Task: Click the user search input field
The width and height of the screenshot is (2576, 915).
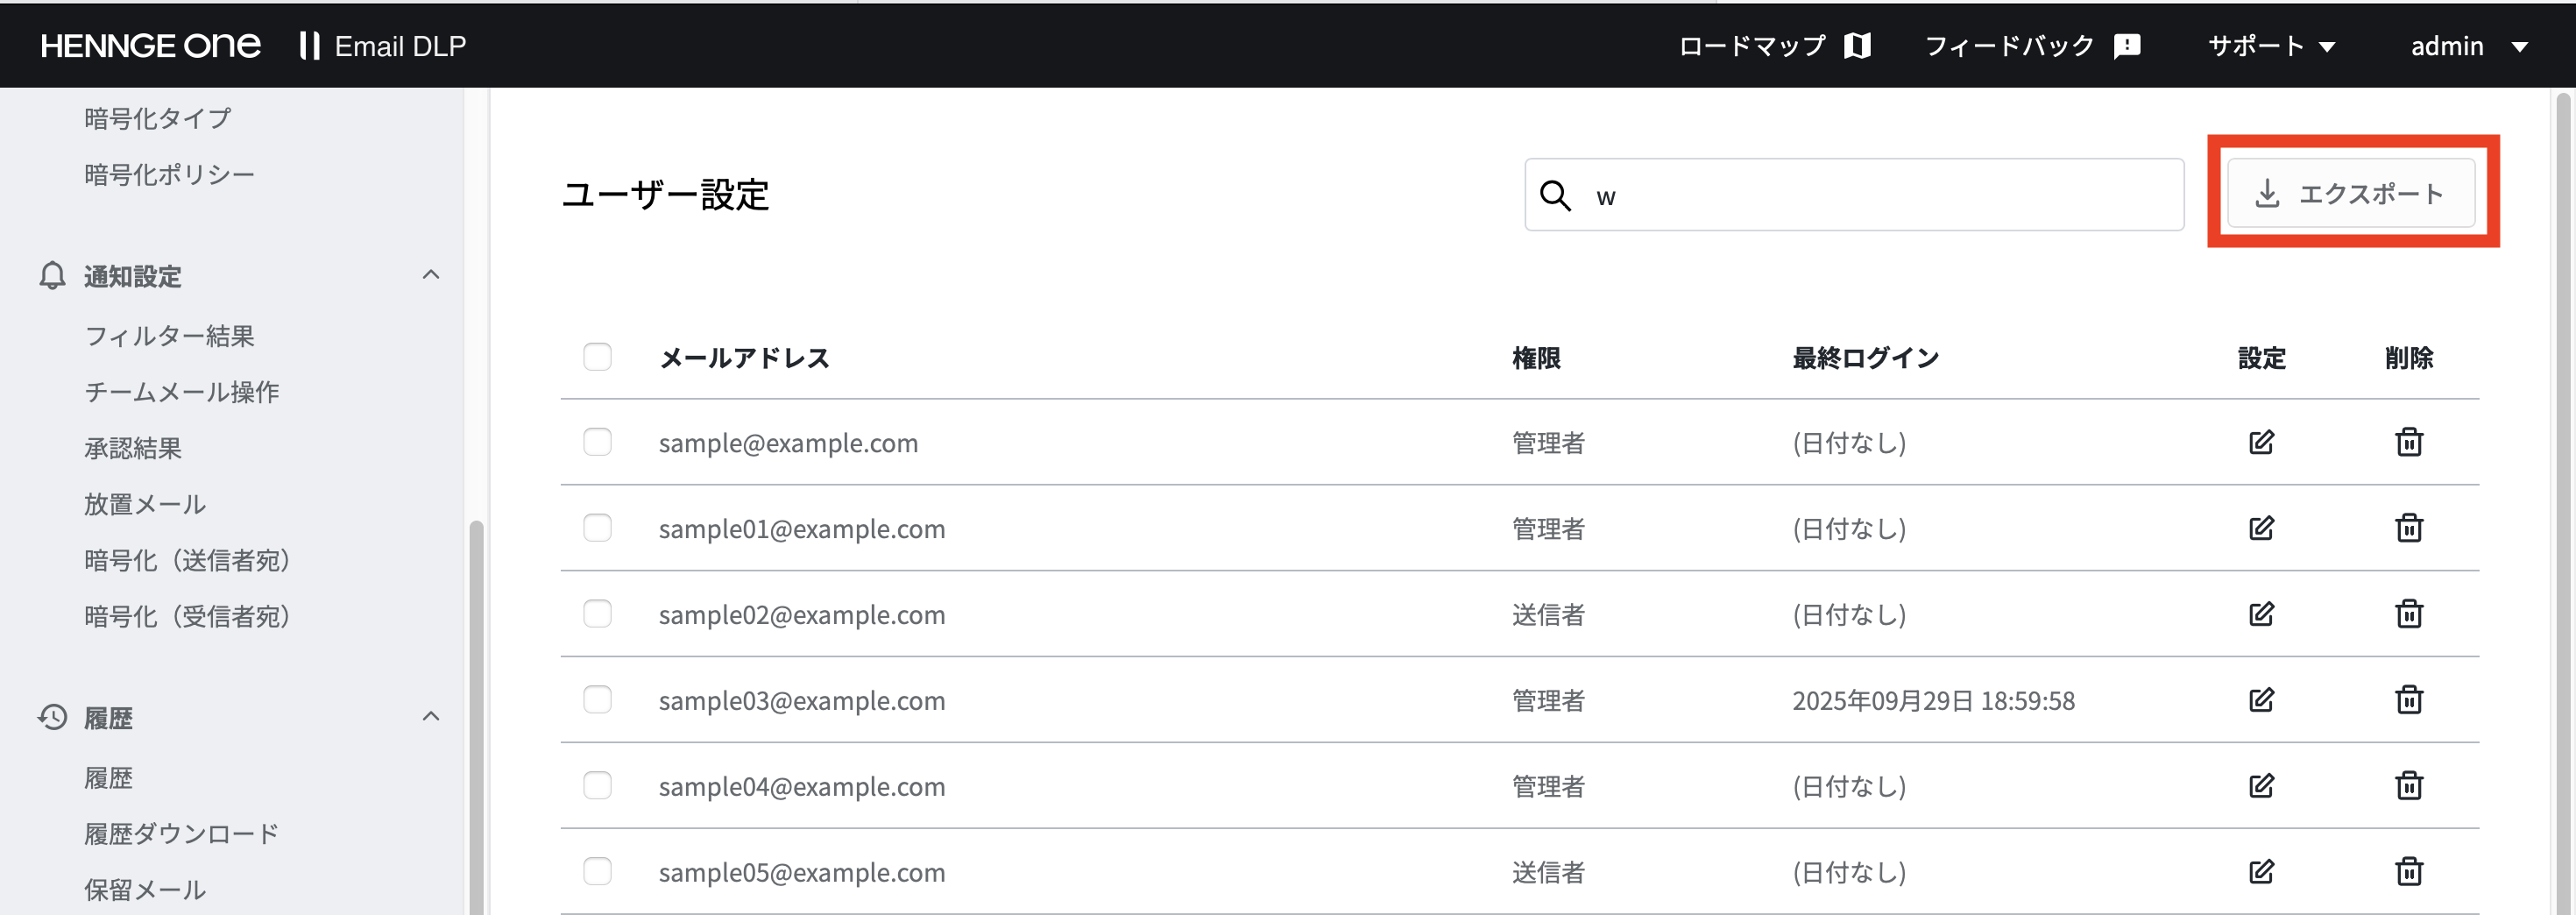Action: coord(1854,194)
